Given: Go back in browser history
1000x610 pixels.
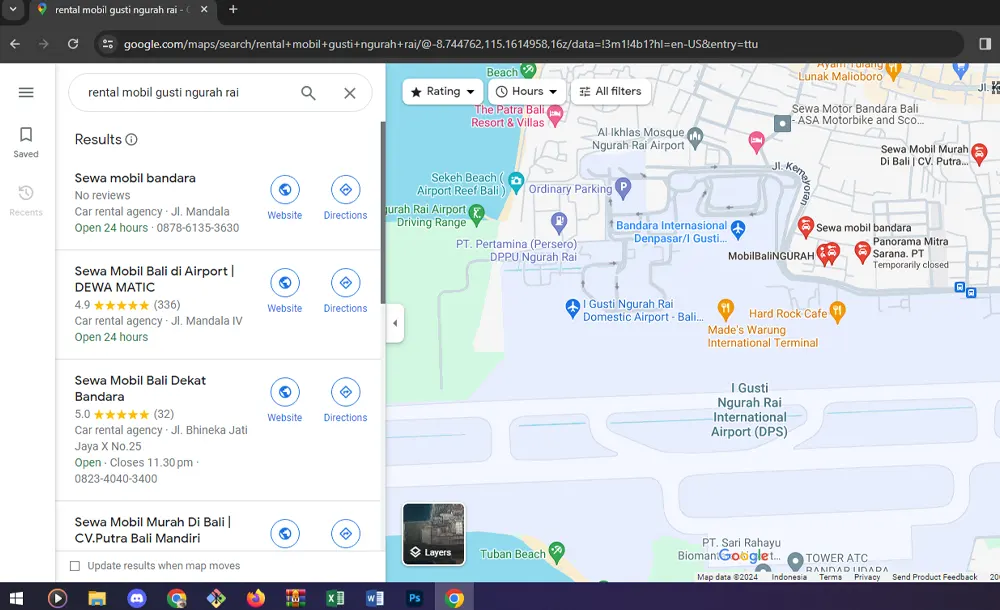Looking at the screenshot, I should point(15,44).
